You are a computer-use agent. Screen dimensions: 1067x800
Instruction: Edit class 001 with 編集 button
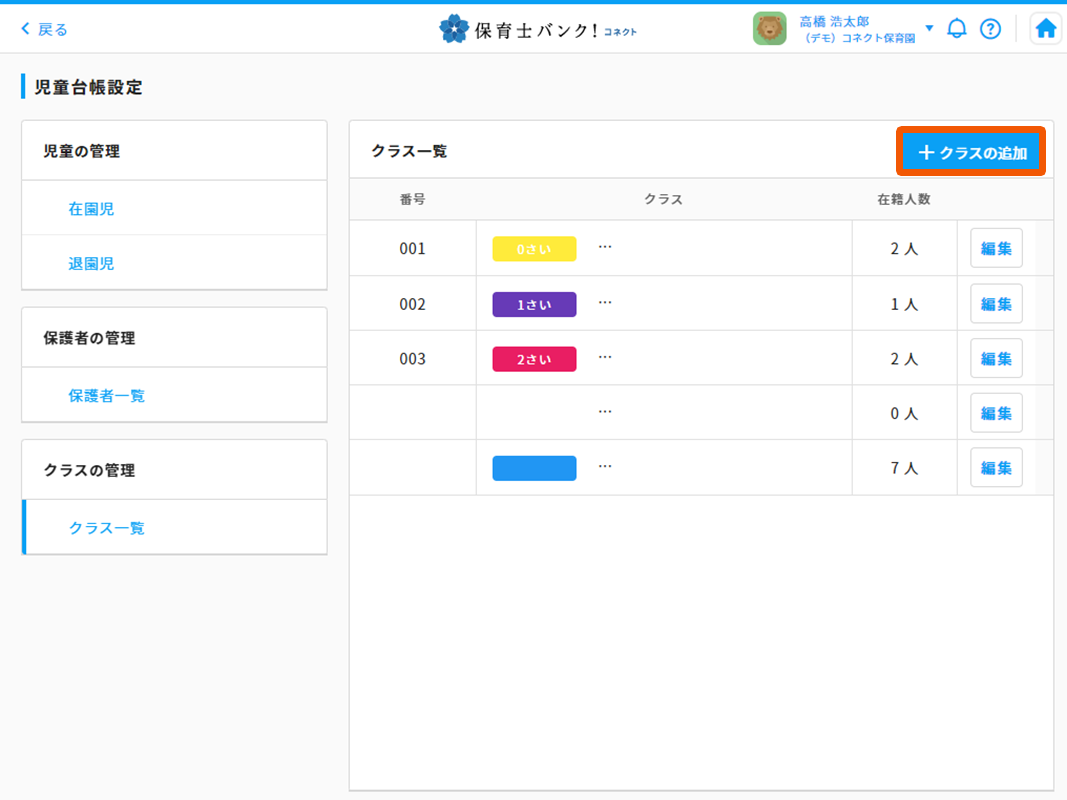pos(996,249)
